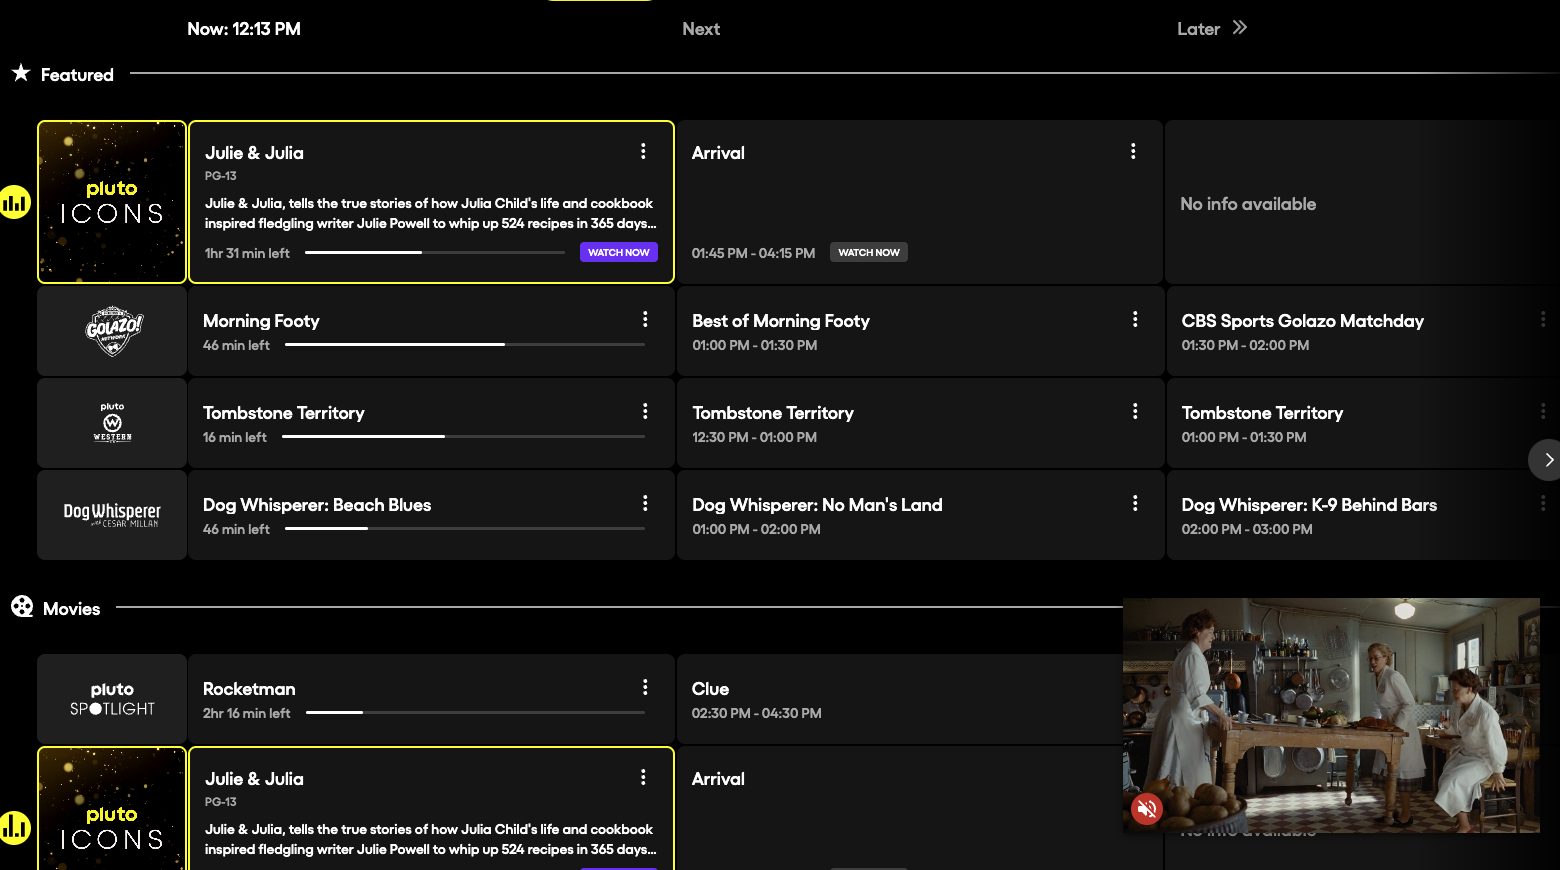
Task: Click the Featured "No info available" card
Action: pyautogui.click(x=1362, y=202)
